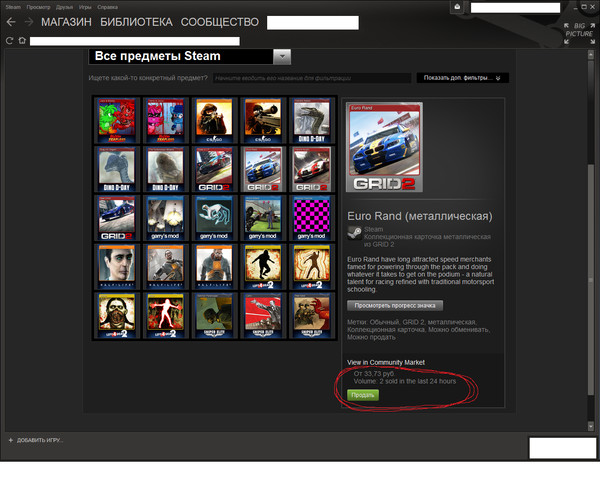Select the green and red cartoon characters card
600x480 pixels.
click(117, 120)
